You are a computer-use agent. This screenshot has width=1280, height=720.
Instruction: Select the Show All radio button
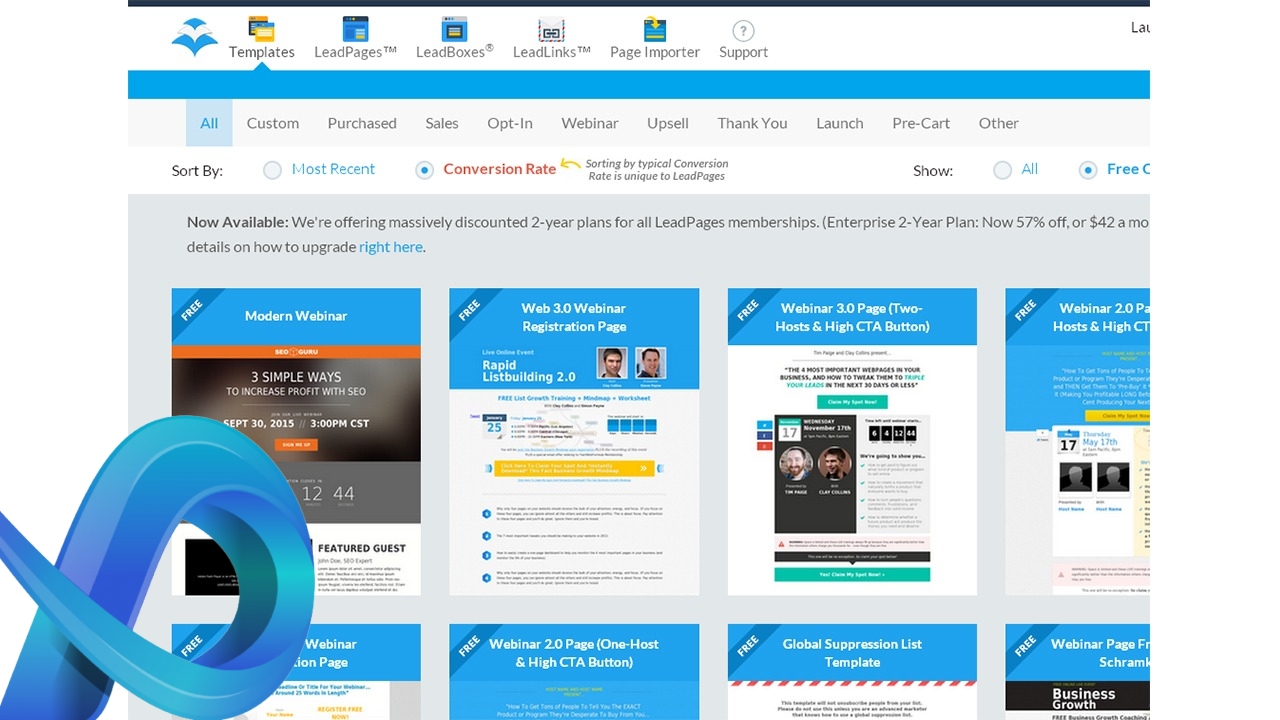(1002, 170)
